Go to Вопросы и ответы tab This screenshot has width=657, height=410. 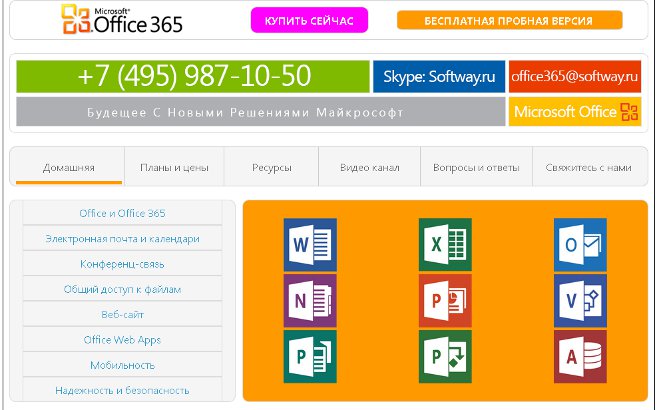(x=476, y=167)
